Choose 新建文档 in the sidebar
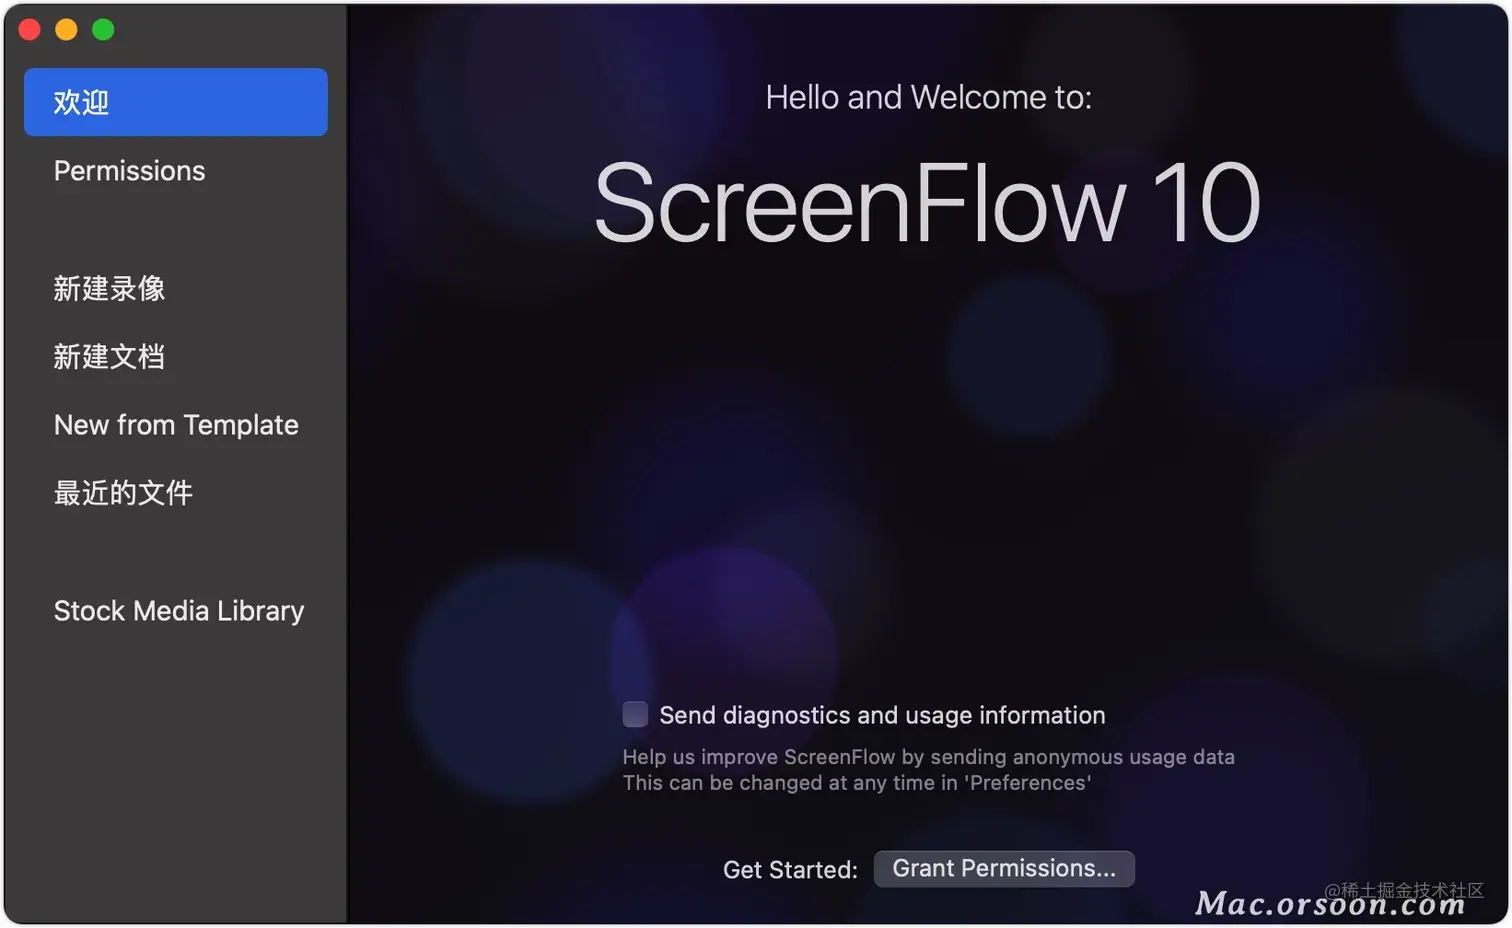This screenshot has height=928, width=1512. click(109, 357)
